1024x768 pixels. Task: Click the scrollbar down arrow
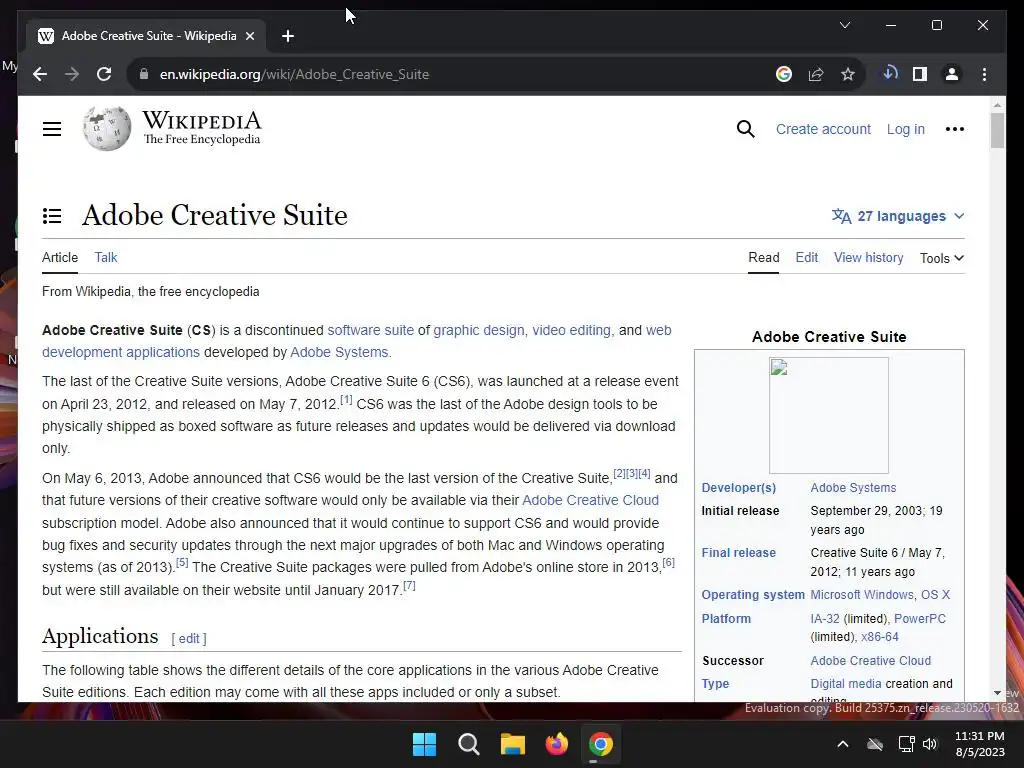(997, 693)
